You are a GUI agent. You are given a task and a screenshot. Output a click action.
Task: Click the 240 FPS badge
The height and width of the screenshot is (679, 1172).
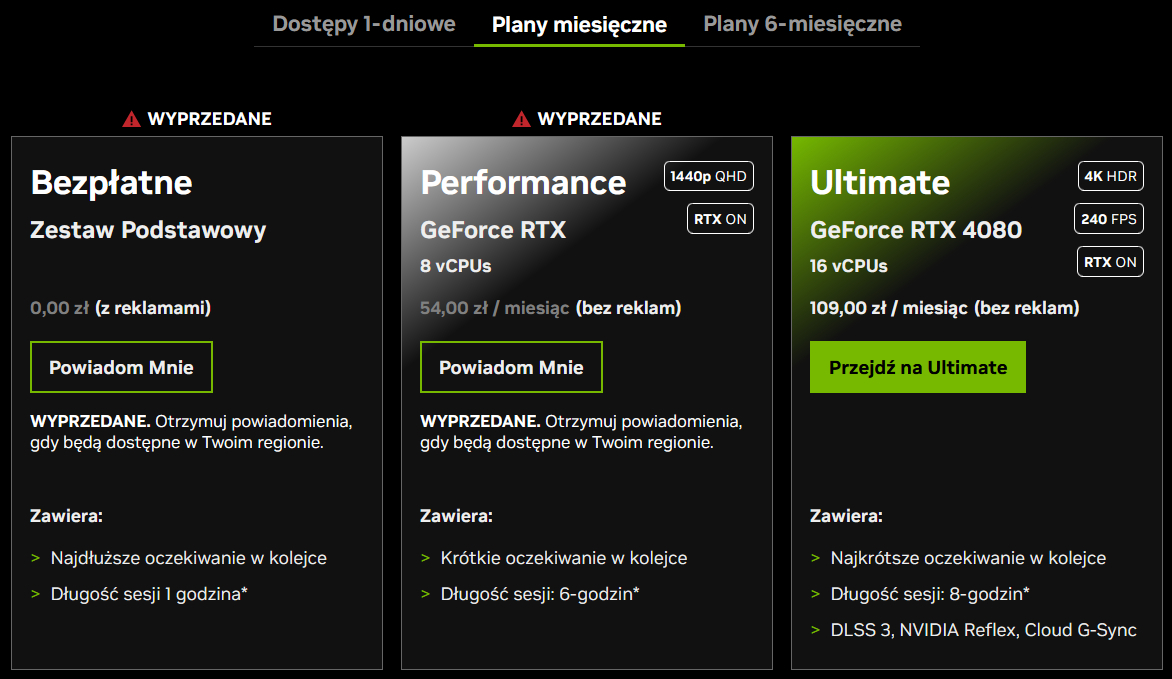coord(1109,219)
